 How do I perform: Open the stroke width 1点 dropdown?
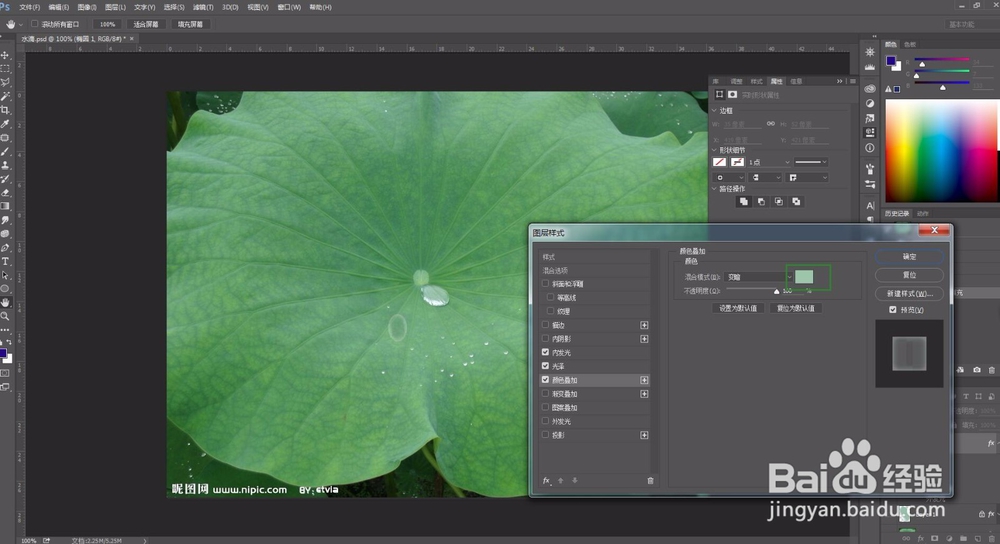pyautogui.click(x=768, y=163)
